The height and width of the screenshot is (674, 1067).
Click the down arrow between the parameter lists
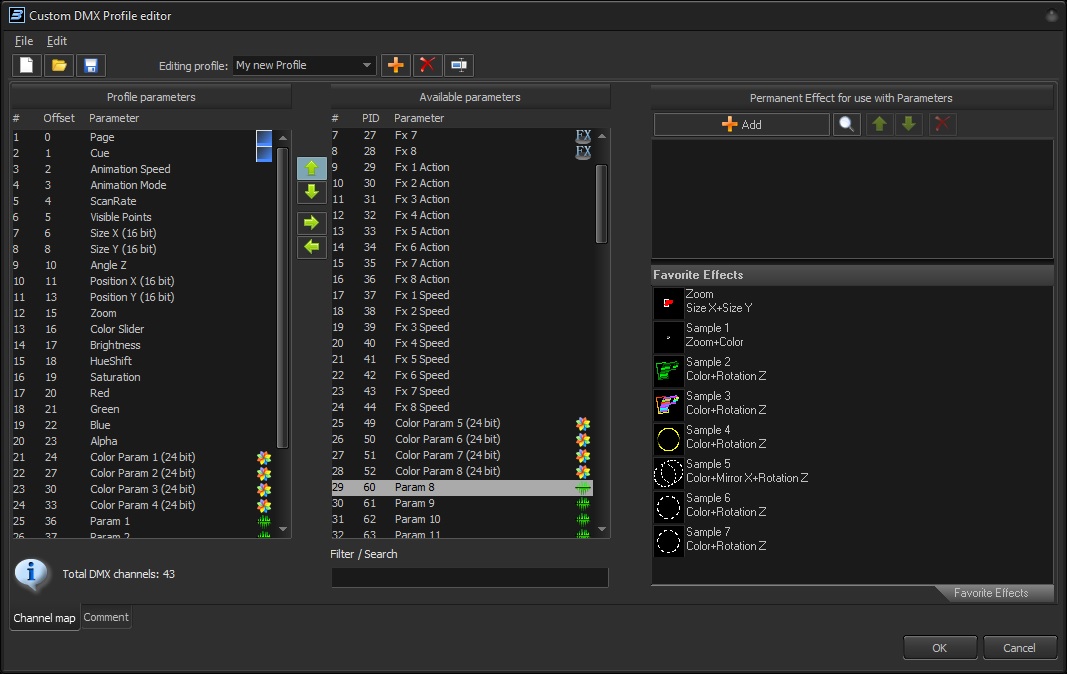click(311, 192)
